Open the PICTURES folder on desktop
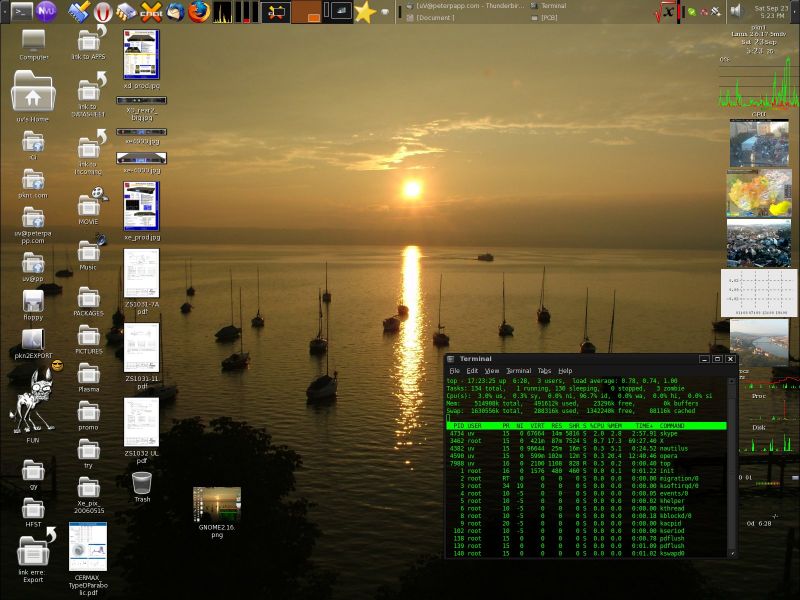 89,336
